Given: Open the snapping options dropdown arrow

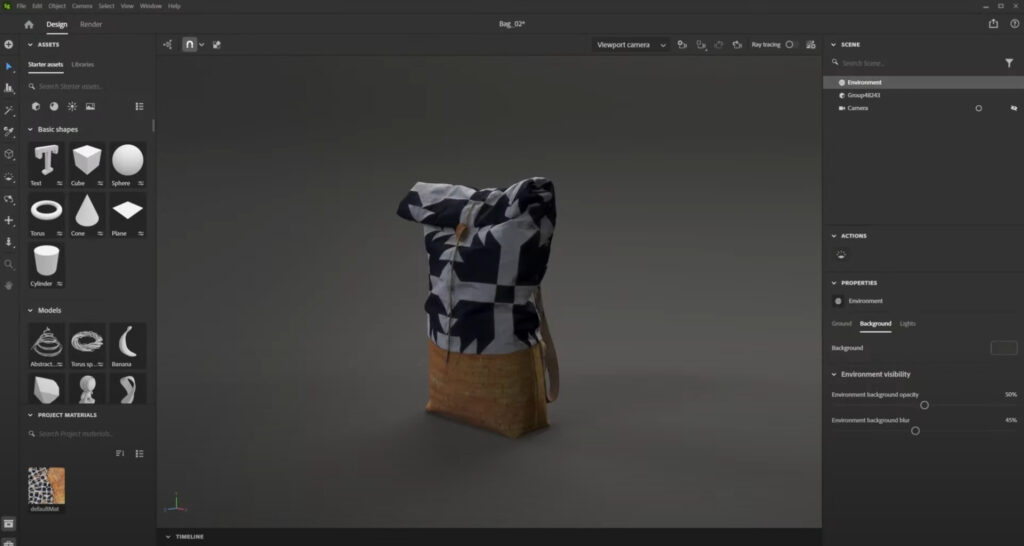Looking at the screenshot, I should 202,44.
